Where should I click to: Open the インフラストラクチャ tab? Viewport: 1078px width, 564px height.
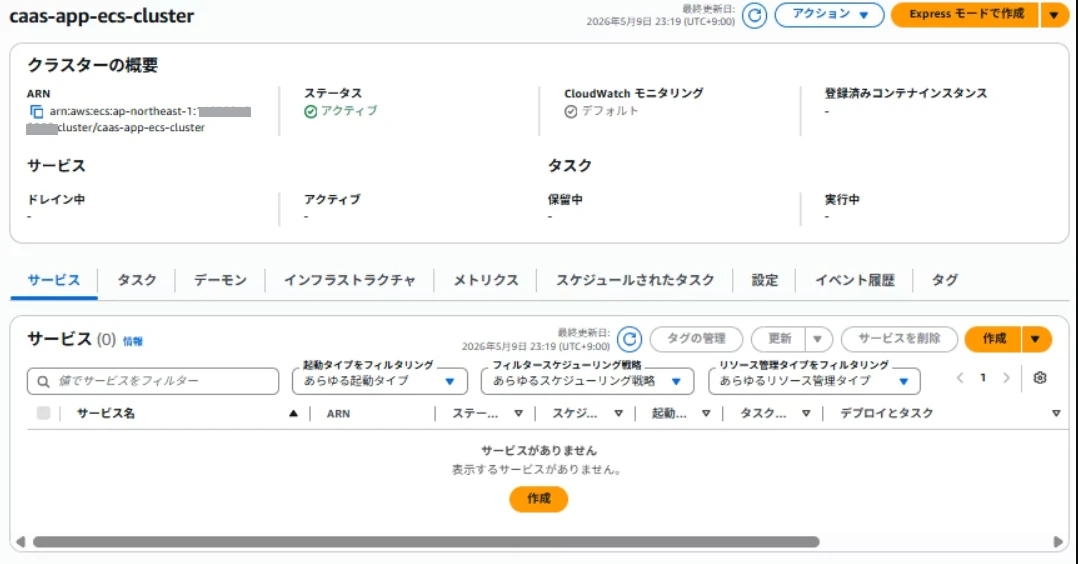point(349,280)
